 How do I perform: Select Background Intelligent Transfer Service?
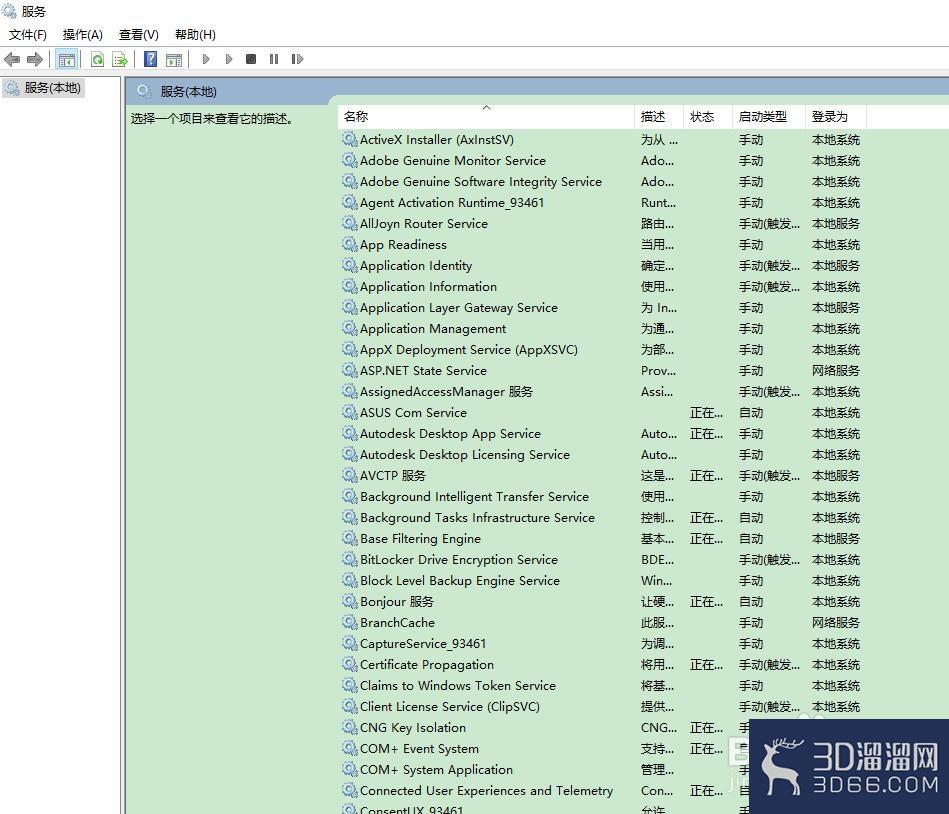pyautogui.click(x=474, y=496)
